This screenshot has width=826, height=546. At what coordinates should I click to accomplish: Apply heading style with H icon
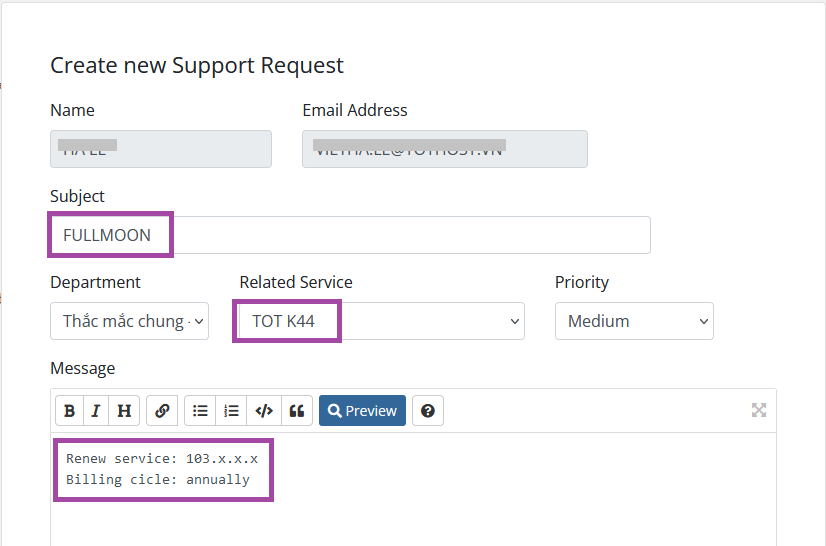click(123, 411)
